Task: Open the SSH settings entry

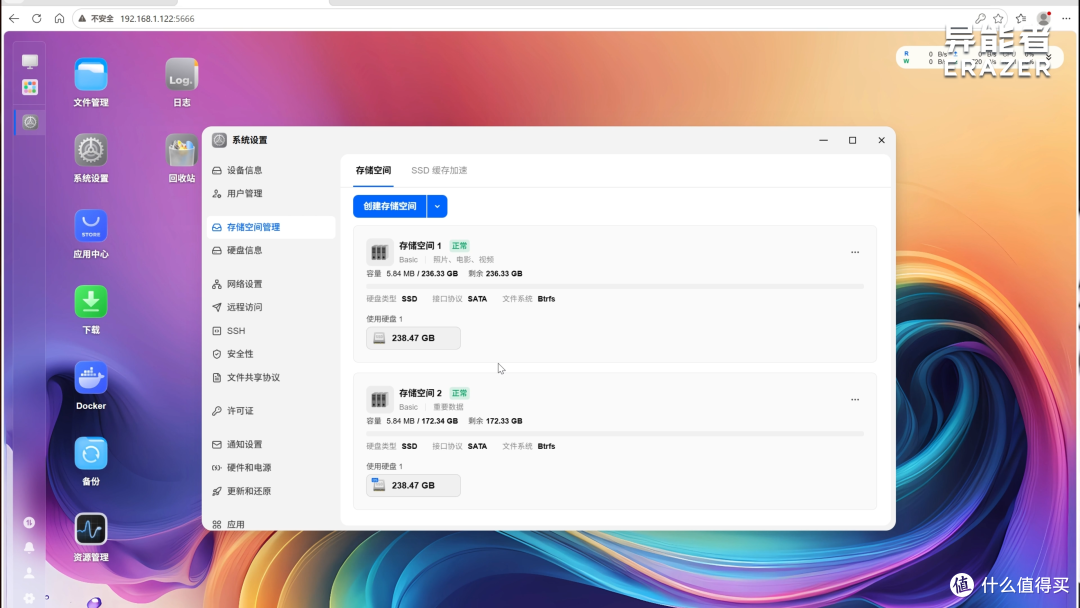Action: pyautogui.click(x=271, y=331)
